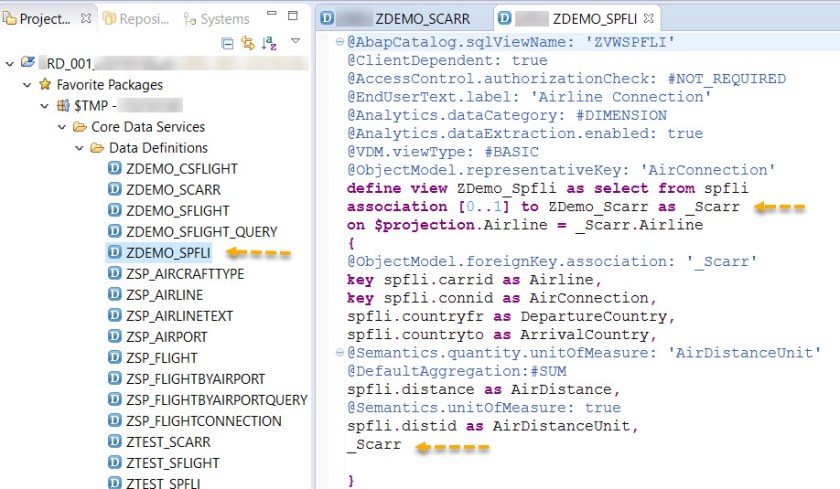Fold code block at @Semantics.quantity line
The width and height of the screenshot is (840, 489).
[x=339, y=352]
